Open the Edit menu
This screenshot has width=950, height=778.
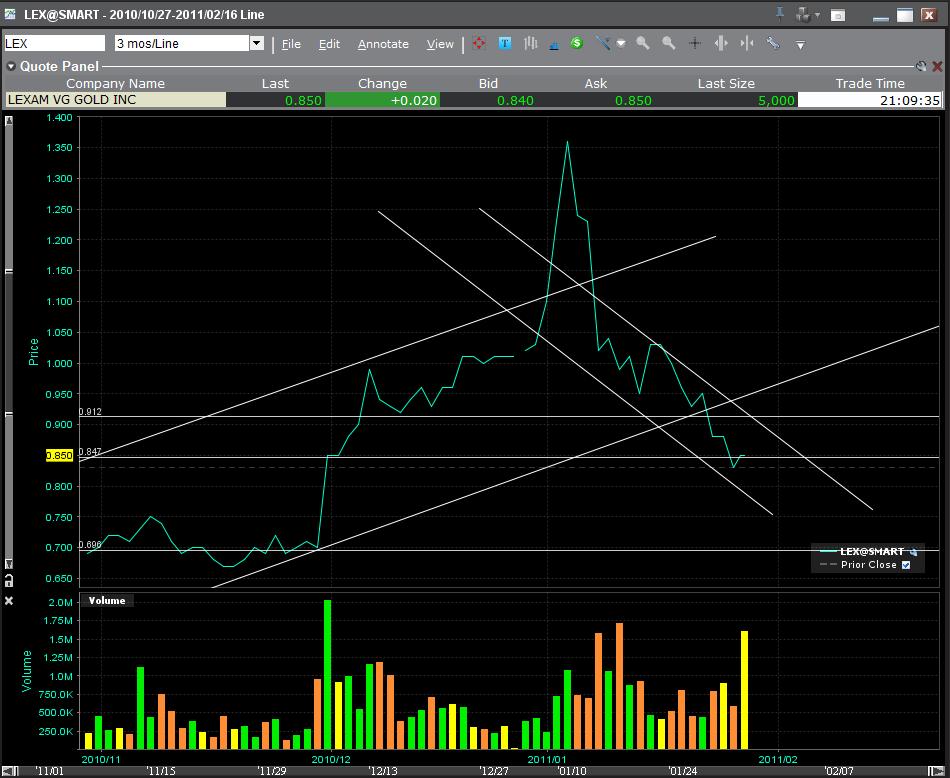tap(330, 44)
